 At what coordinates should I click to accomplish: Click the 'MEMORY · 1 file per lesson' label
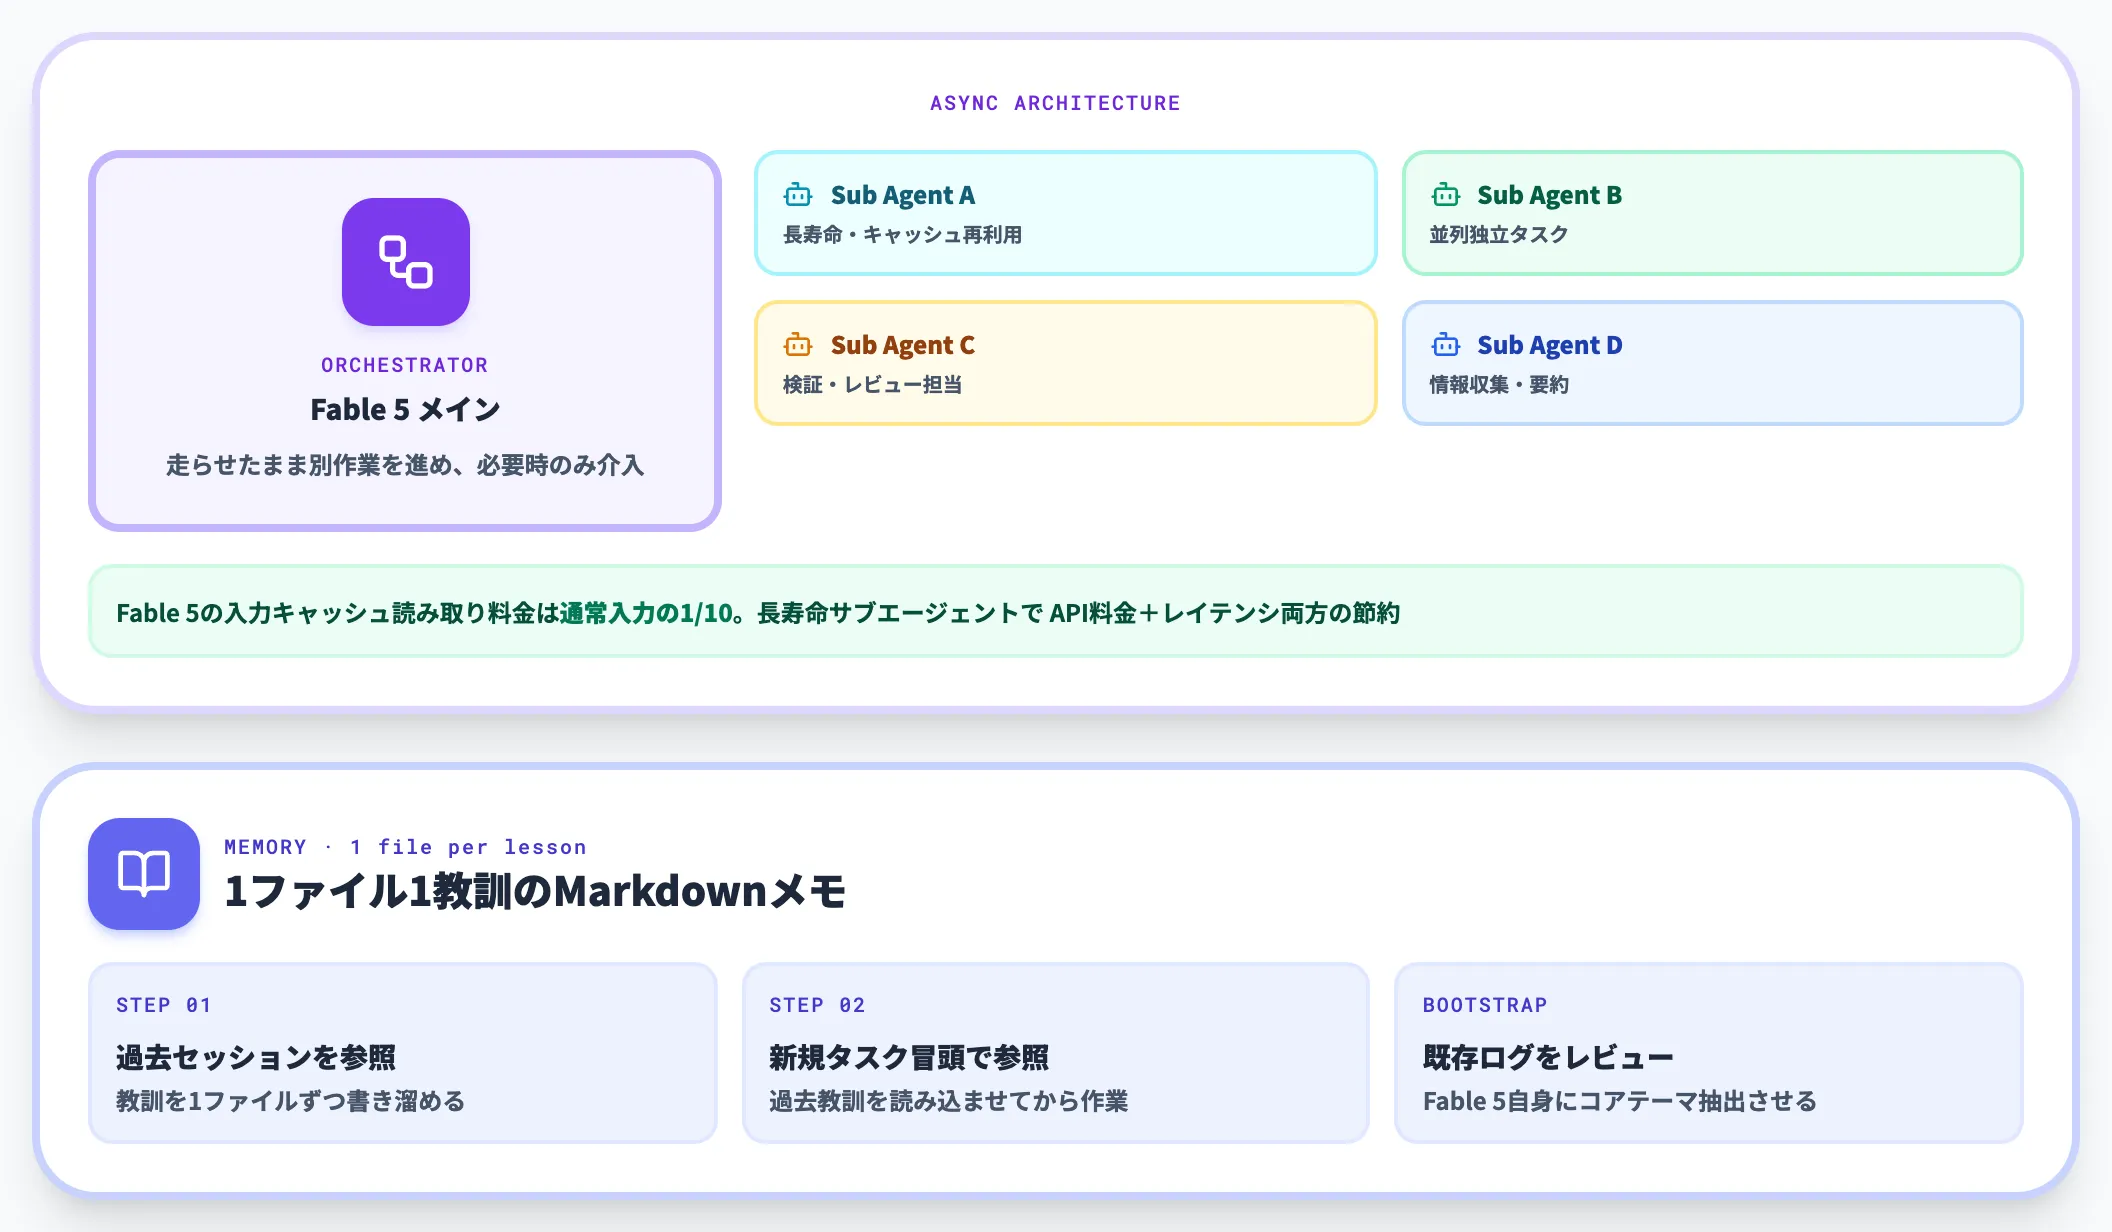pos(405,847)
